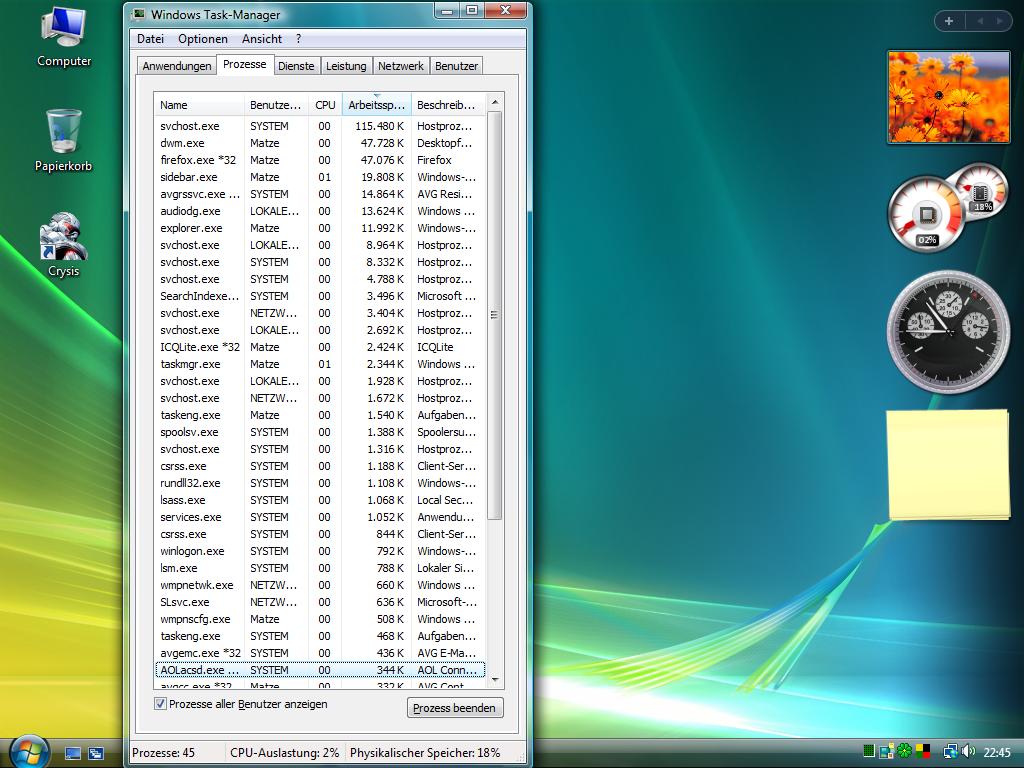Viewport: 1024px width, 768px height.
Task: Open the Ansicht menu
Action: click(262, 39)
